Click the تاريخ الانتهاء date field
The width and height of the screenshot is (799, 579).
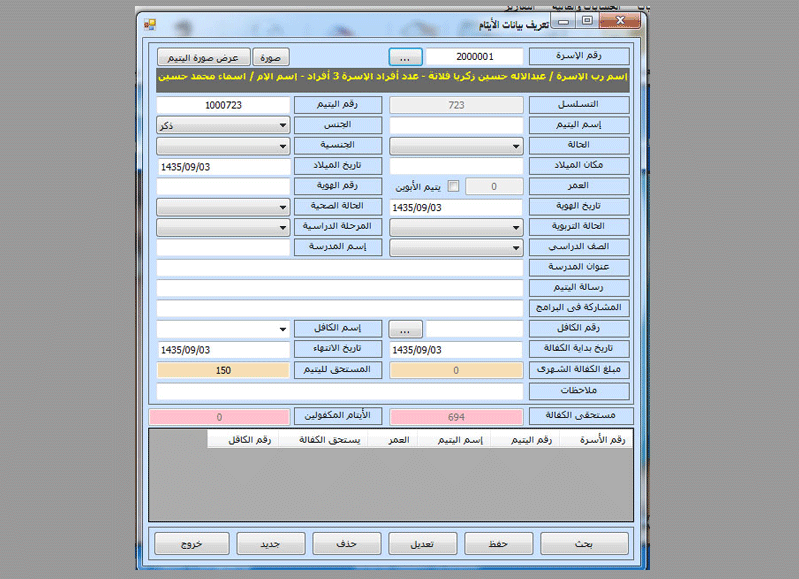(x=223, y=350)
